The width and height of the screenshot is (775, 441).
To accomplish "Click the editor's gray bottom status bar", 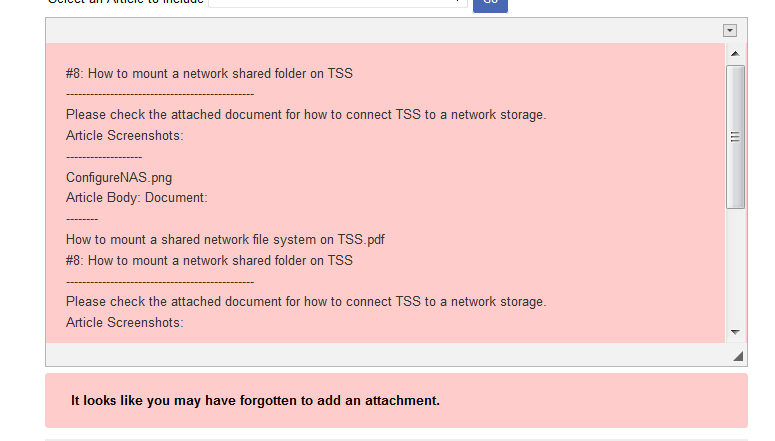I will 388,354.
